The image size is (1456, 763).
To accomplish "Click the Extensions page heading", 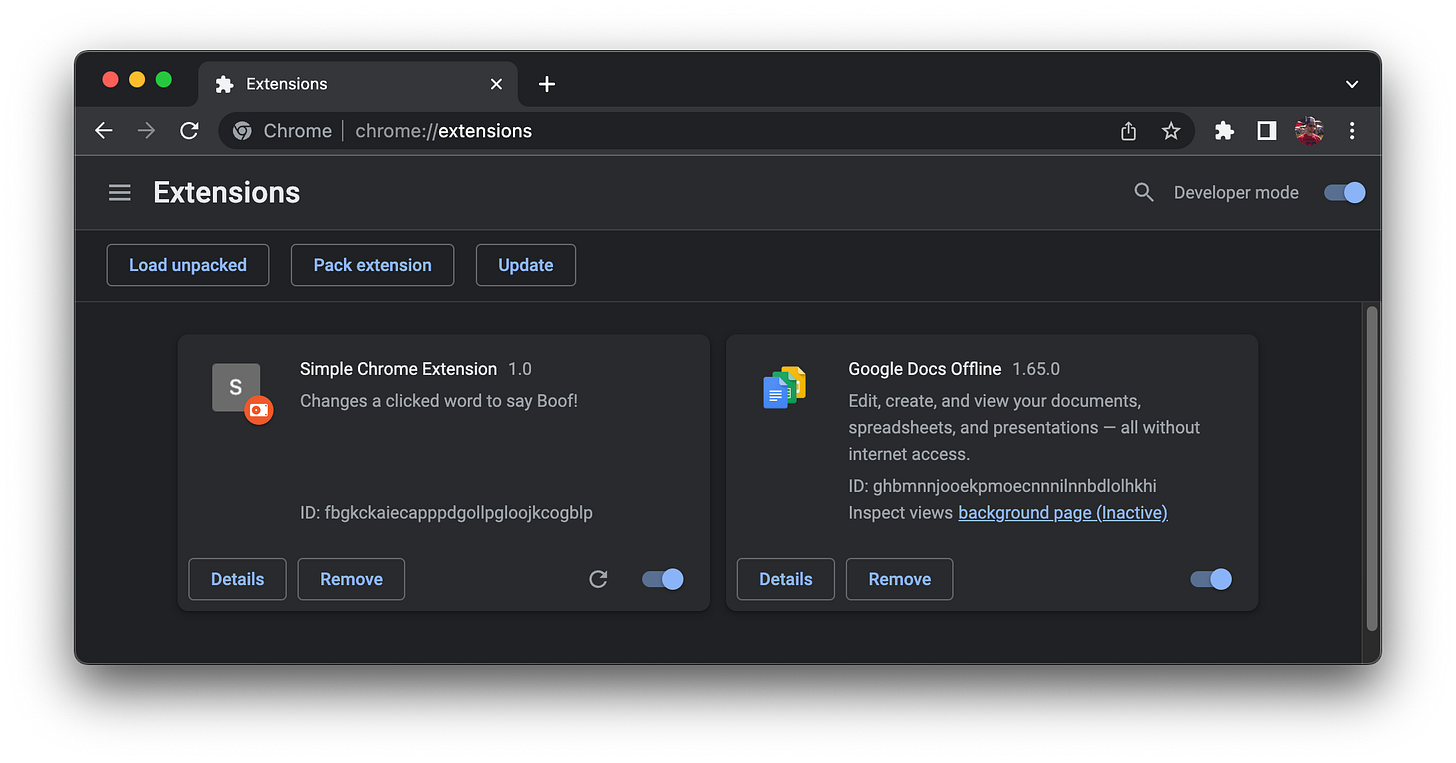I will (227, 193).
